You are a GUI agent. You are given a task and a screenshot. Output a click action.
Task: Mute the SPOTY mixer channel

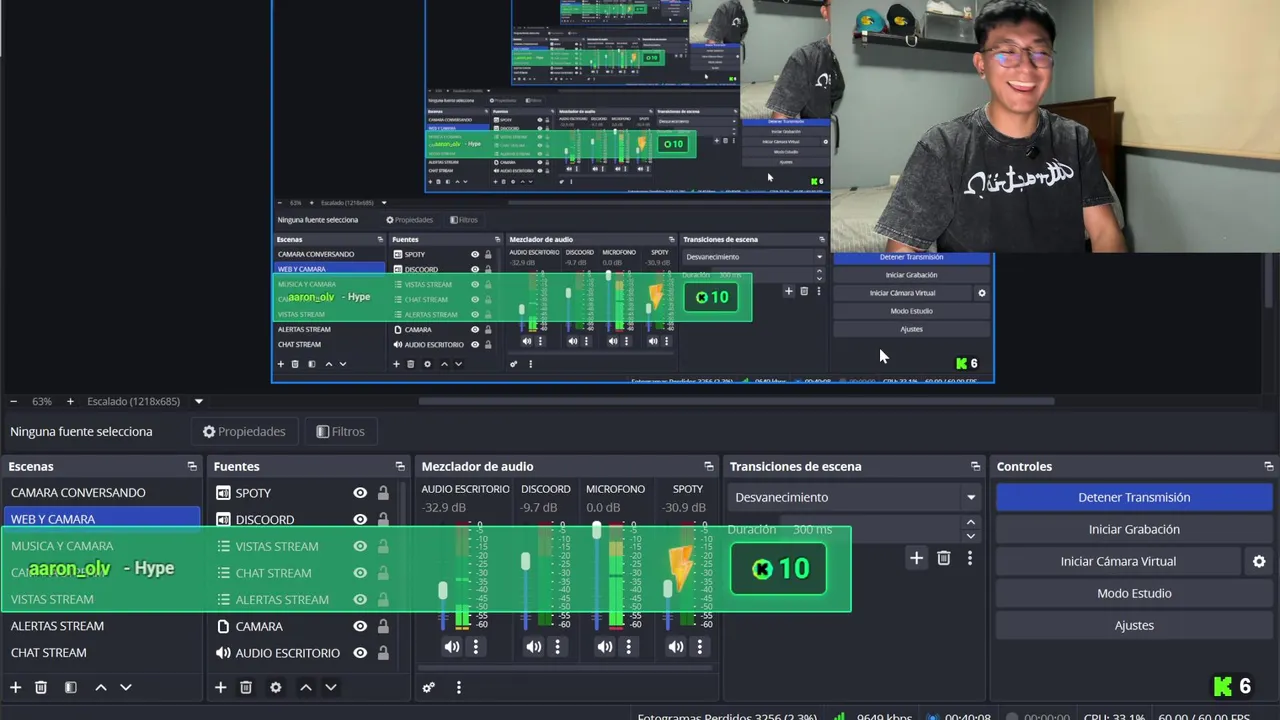coord(676,647)
